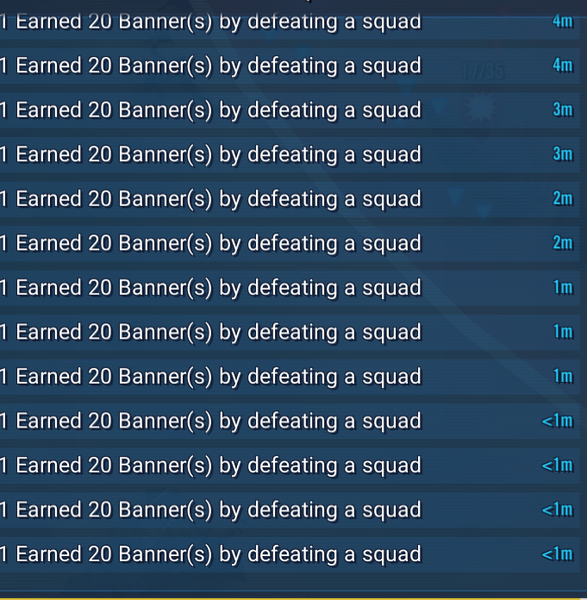Select the bottommost <1m banner log entry
The height and width of the screenshot is (600, 587).
point(290,554)
